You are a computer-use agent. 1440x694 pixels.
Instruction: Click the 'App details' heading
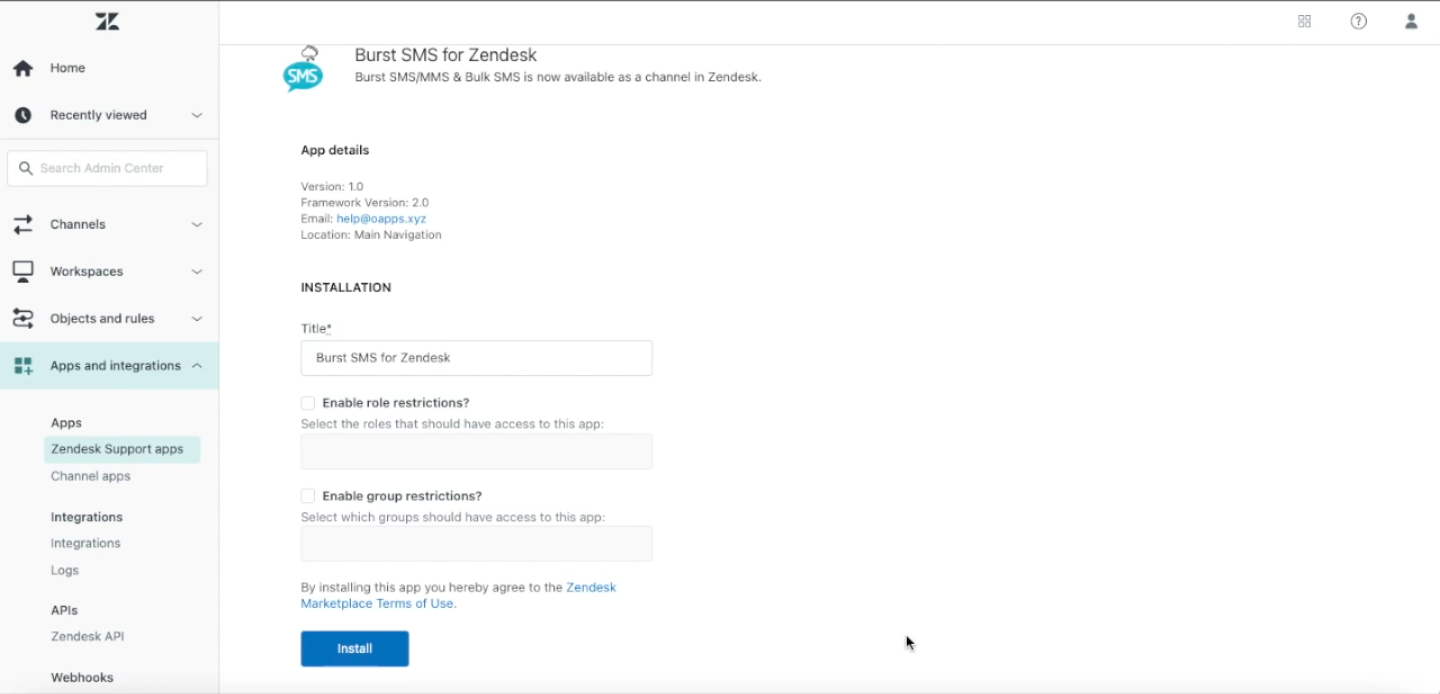(335, 150)
